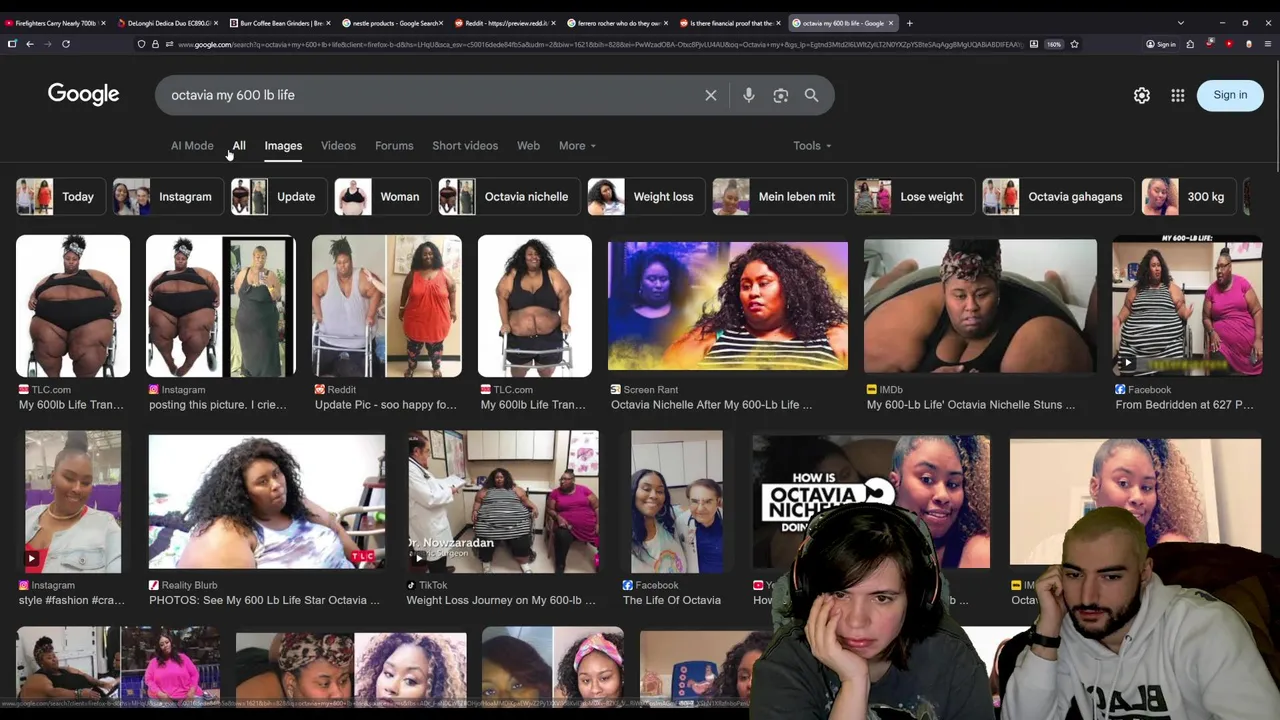This screenshot has width=1280, height=720.
Task: Click the browser toolbar Sign in account button
Action: (1162, 44)
